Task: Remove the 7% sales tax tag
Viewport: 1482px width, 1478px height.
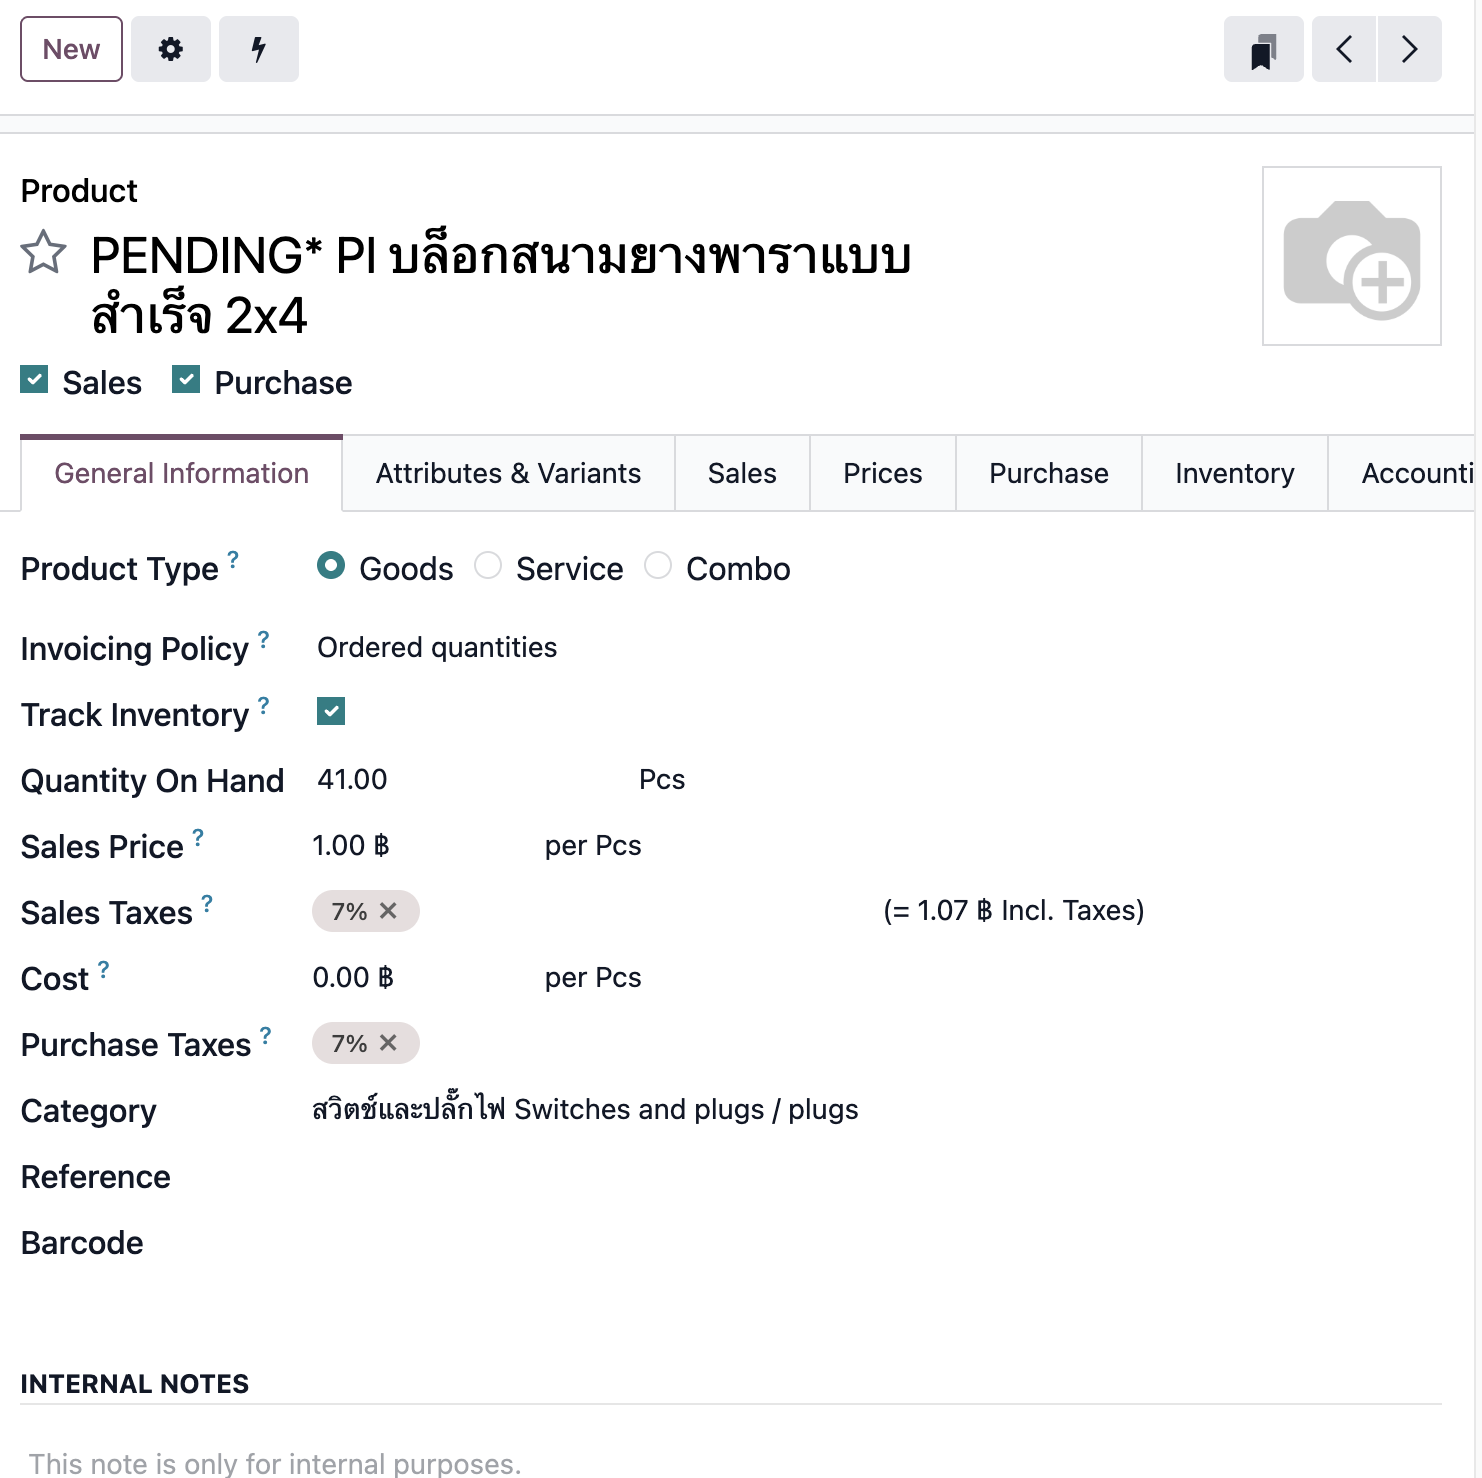Action: coord(390,910)
